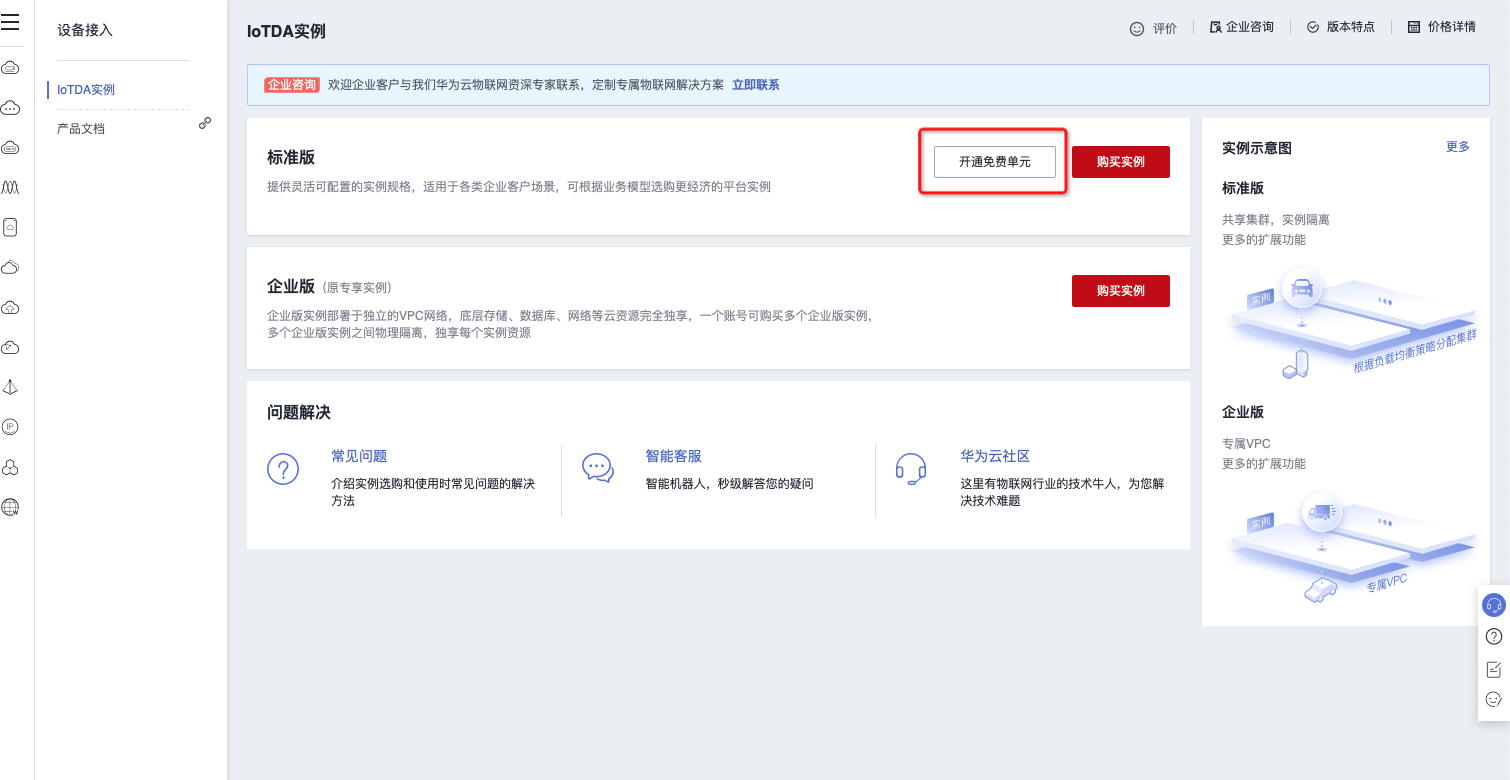The height and width of the screenshot is (780, 1510).
Task: Open 版本特点 in the header
Action: 1341,27
